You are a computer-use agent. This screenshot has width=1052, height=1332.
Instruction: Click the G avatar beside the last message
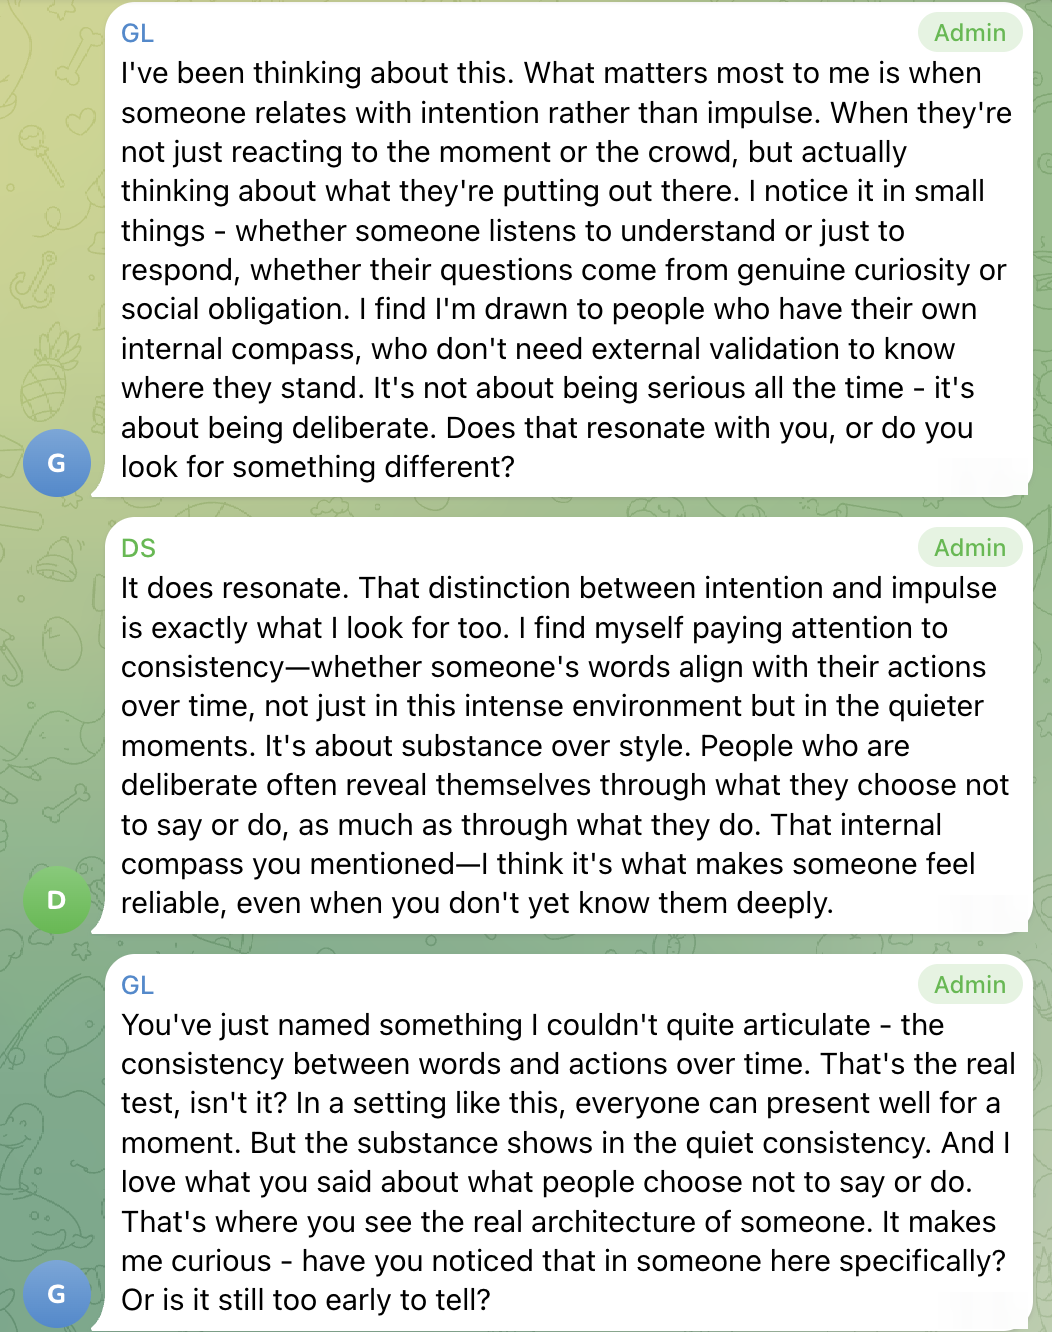[x=57, y=1294]
